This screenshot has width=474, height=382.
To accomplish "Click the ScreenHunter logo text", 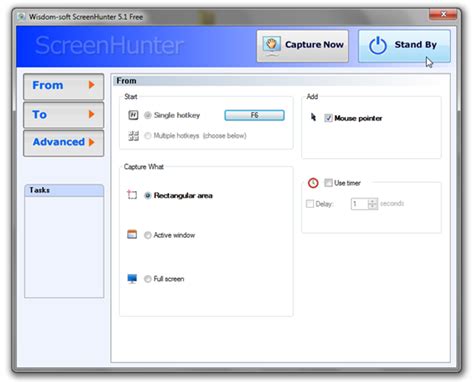I will point(109,46).
